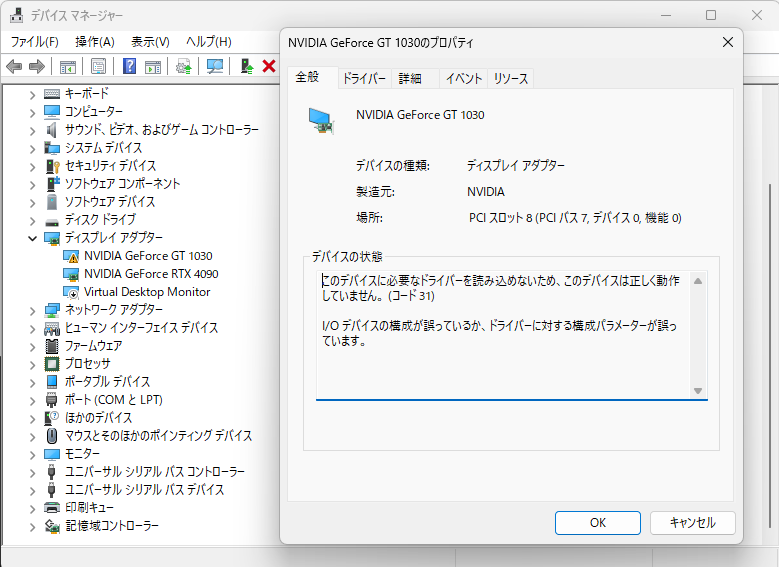Switch to the イベント tab
Image resolution: width=779 pixels, height=567 pixels.
[x=464, y=79]
